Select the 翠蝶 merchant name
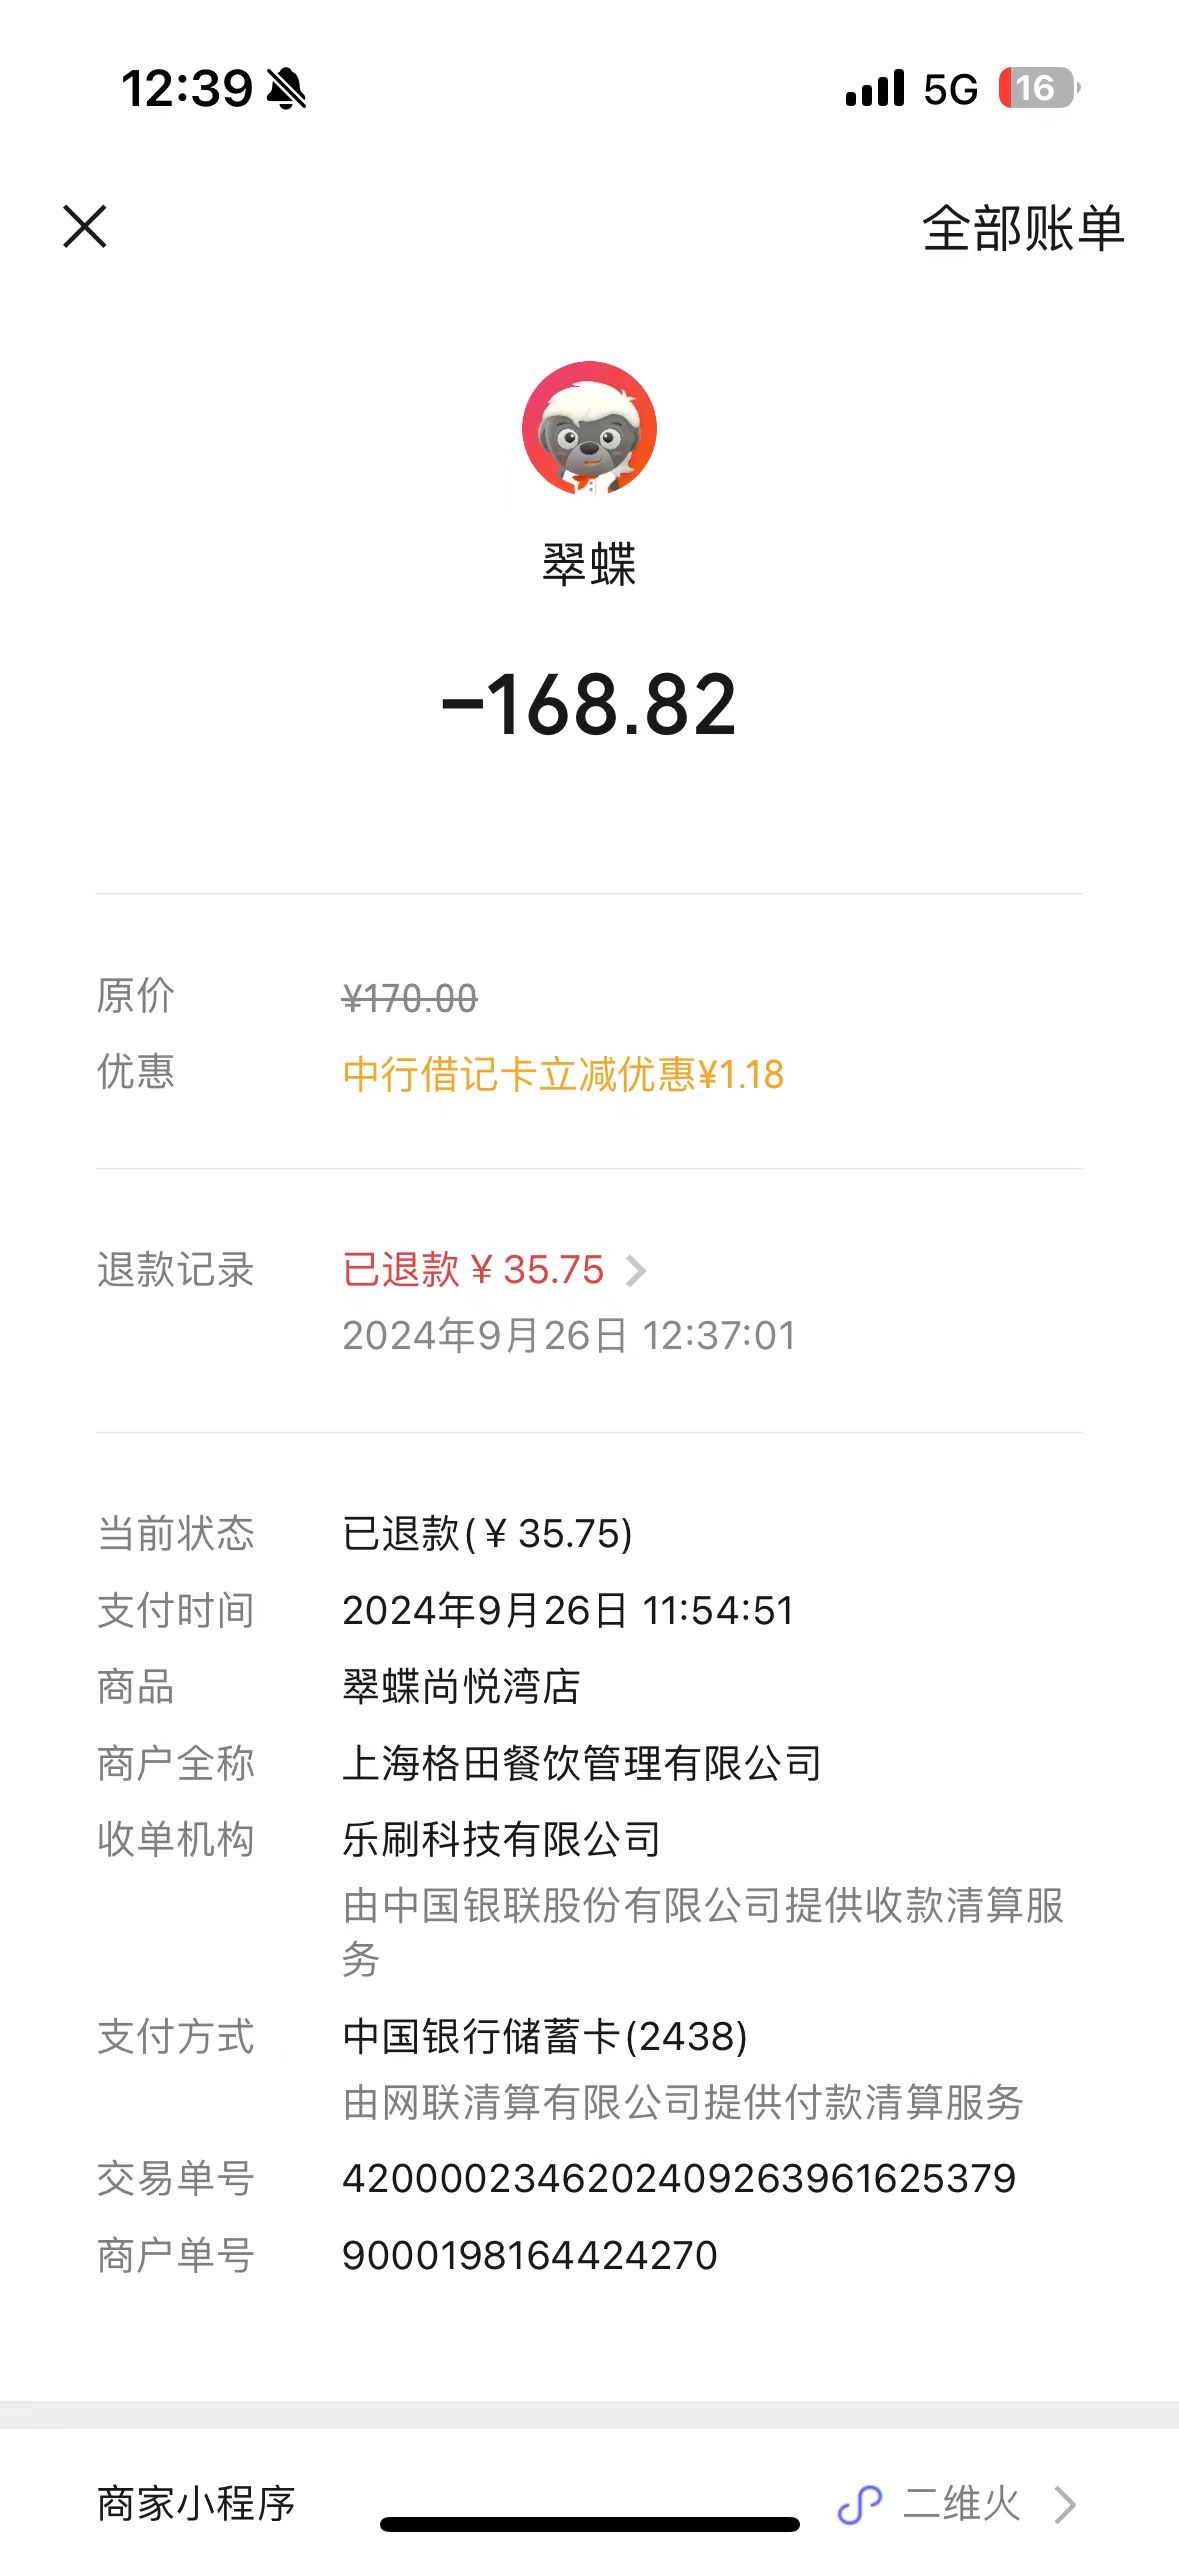The height and width of the screenshot is (2556, 1179). [589, 564]
